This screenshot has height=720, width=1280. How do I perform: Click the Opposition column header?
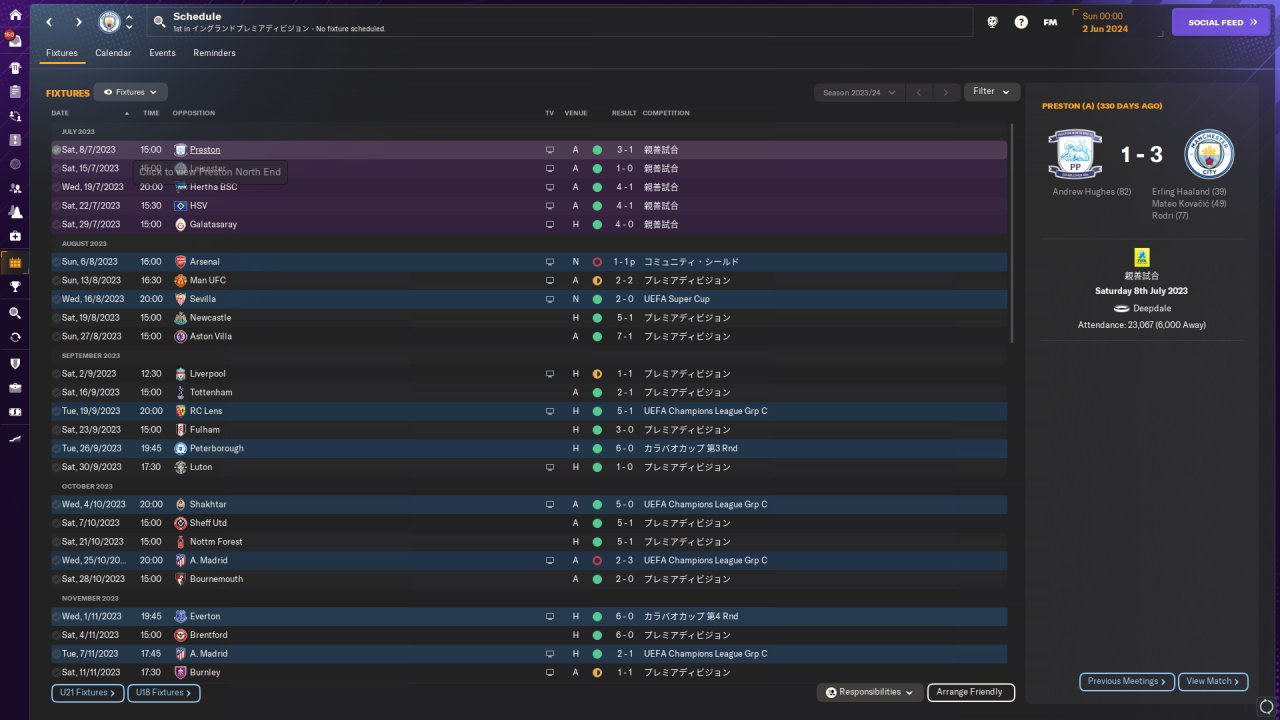click(194, 113)
